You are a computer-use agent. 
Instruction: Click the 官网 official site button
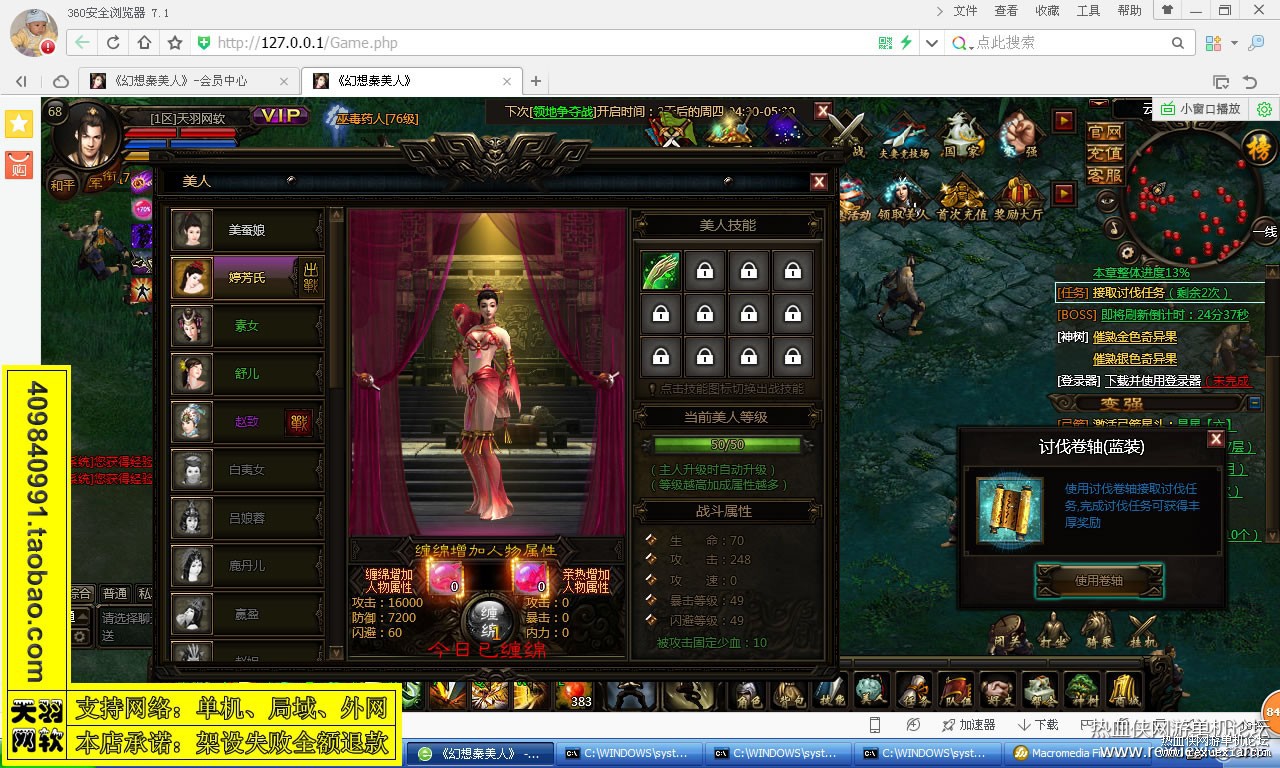click(x=1105, y=132)
